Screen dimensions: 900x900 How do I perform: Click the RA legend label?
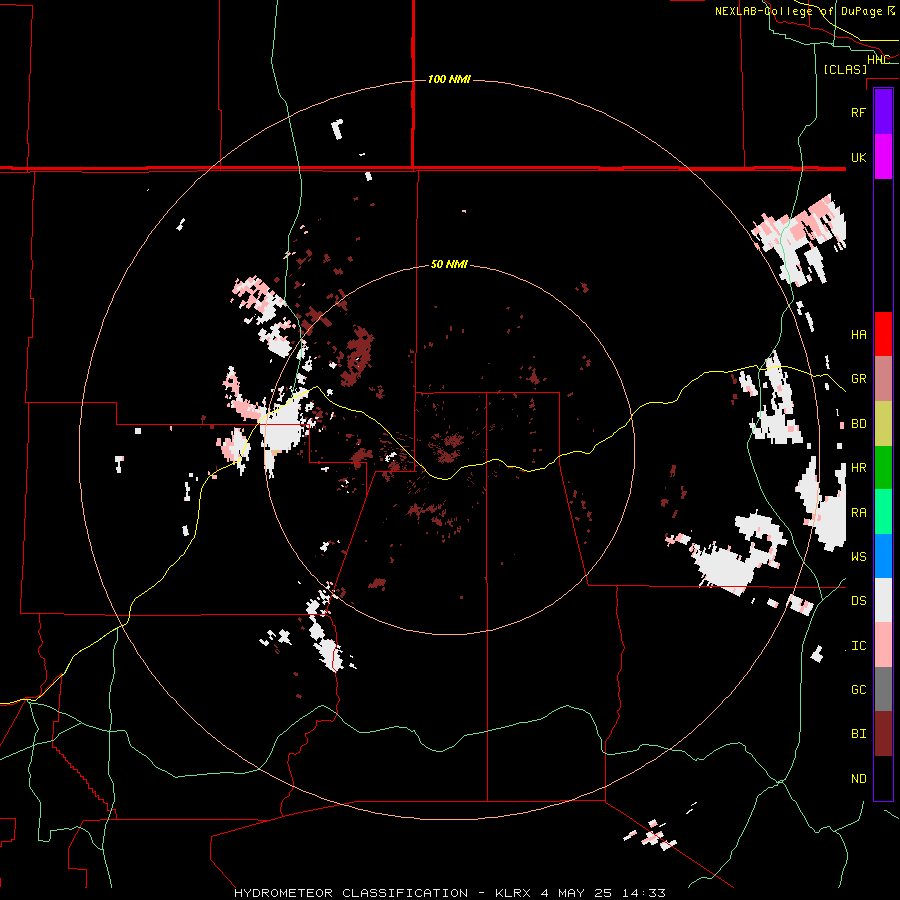[858, 513]
